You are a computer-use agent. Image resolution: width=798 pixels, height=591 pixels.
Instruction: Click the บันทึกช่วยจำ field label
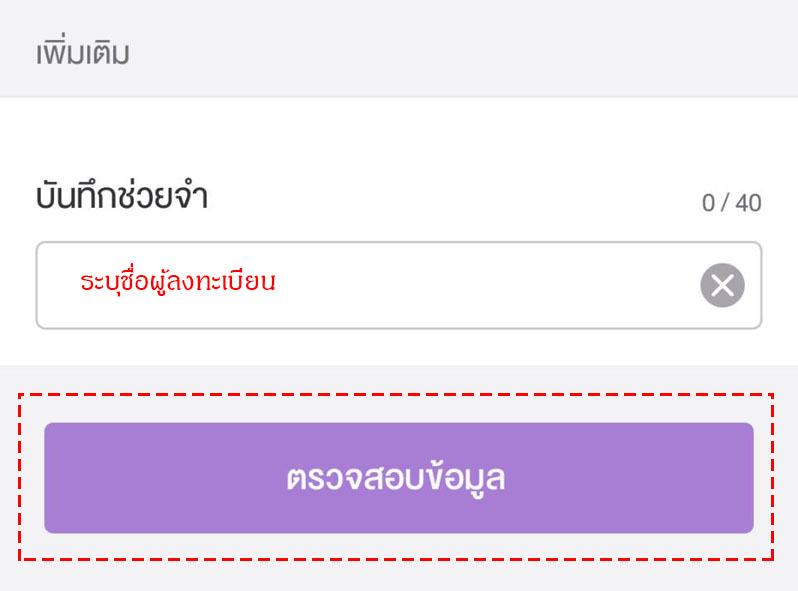tap(121, 198)
